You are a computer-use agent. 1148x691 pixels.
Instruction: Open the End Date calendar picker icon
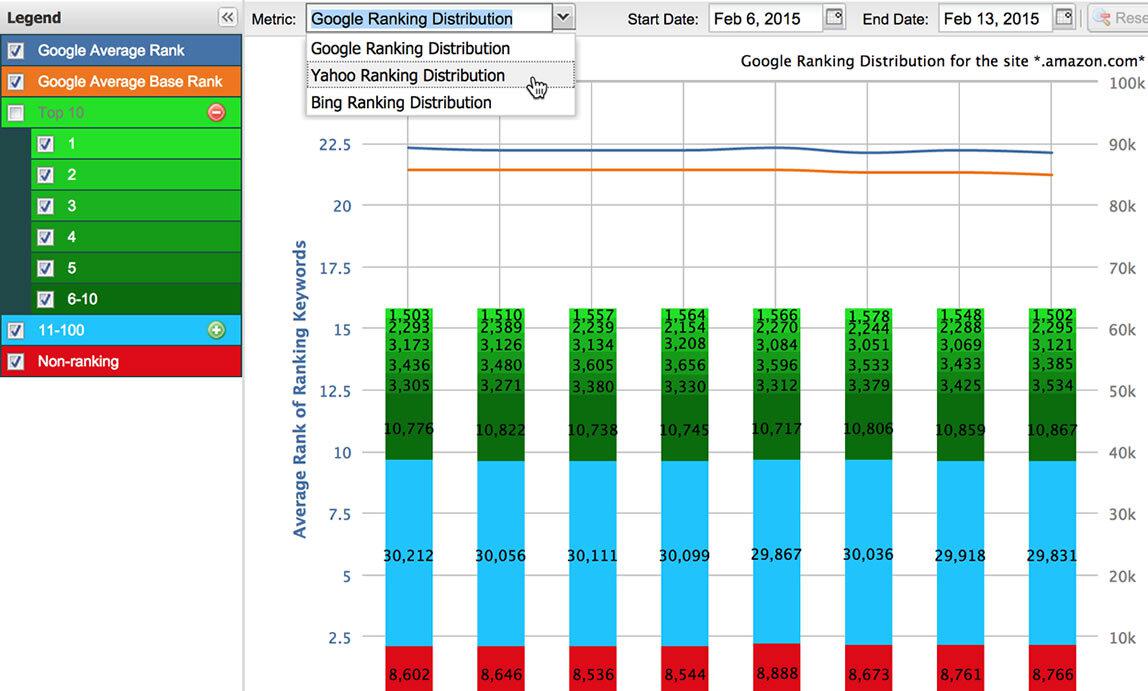(1062, 17)
